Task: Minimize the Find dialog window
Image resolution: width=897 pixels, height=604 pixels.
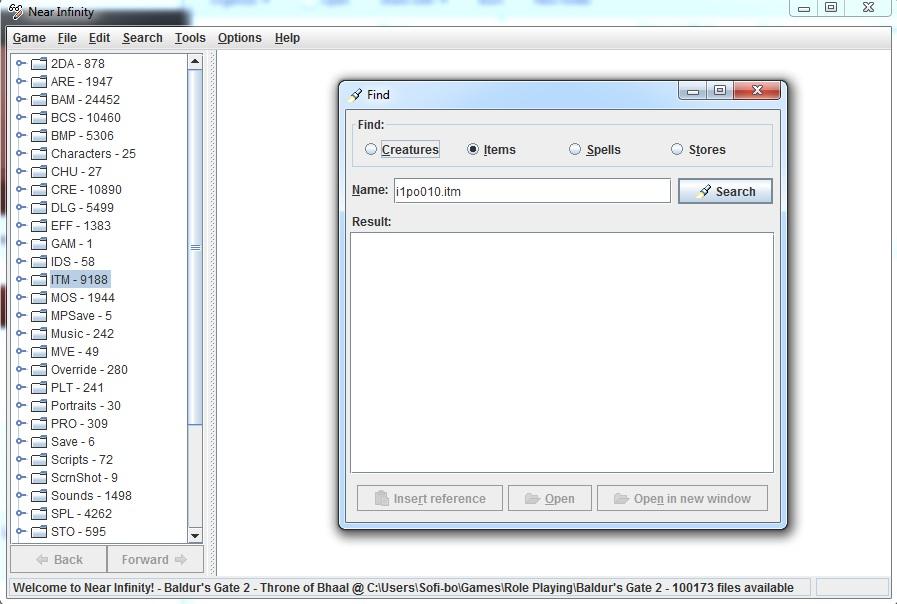Action: click(693, 90)
